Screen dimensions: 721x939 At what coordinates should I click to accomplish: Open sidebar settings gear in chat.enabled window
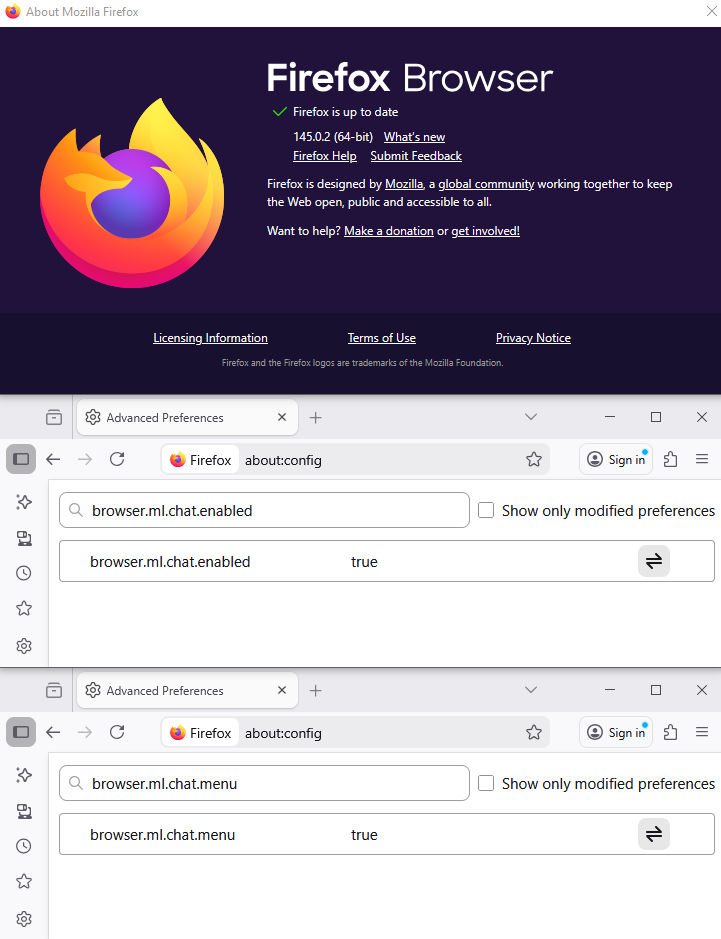tap(24, 646)
